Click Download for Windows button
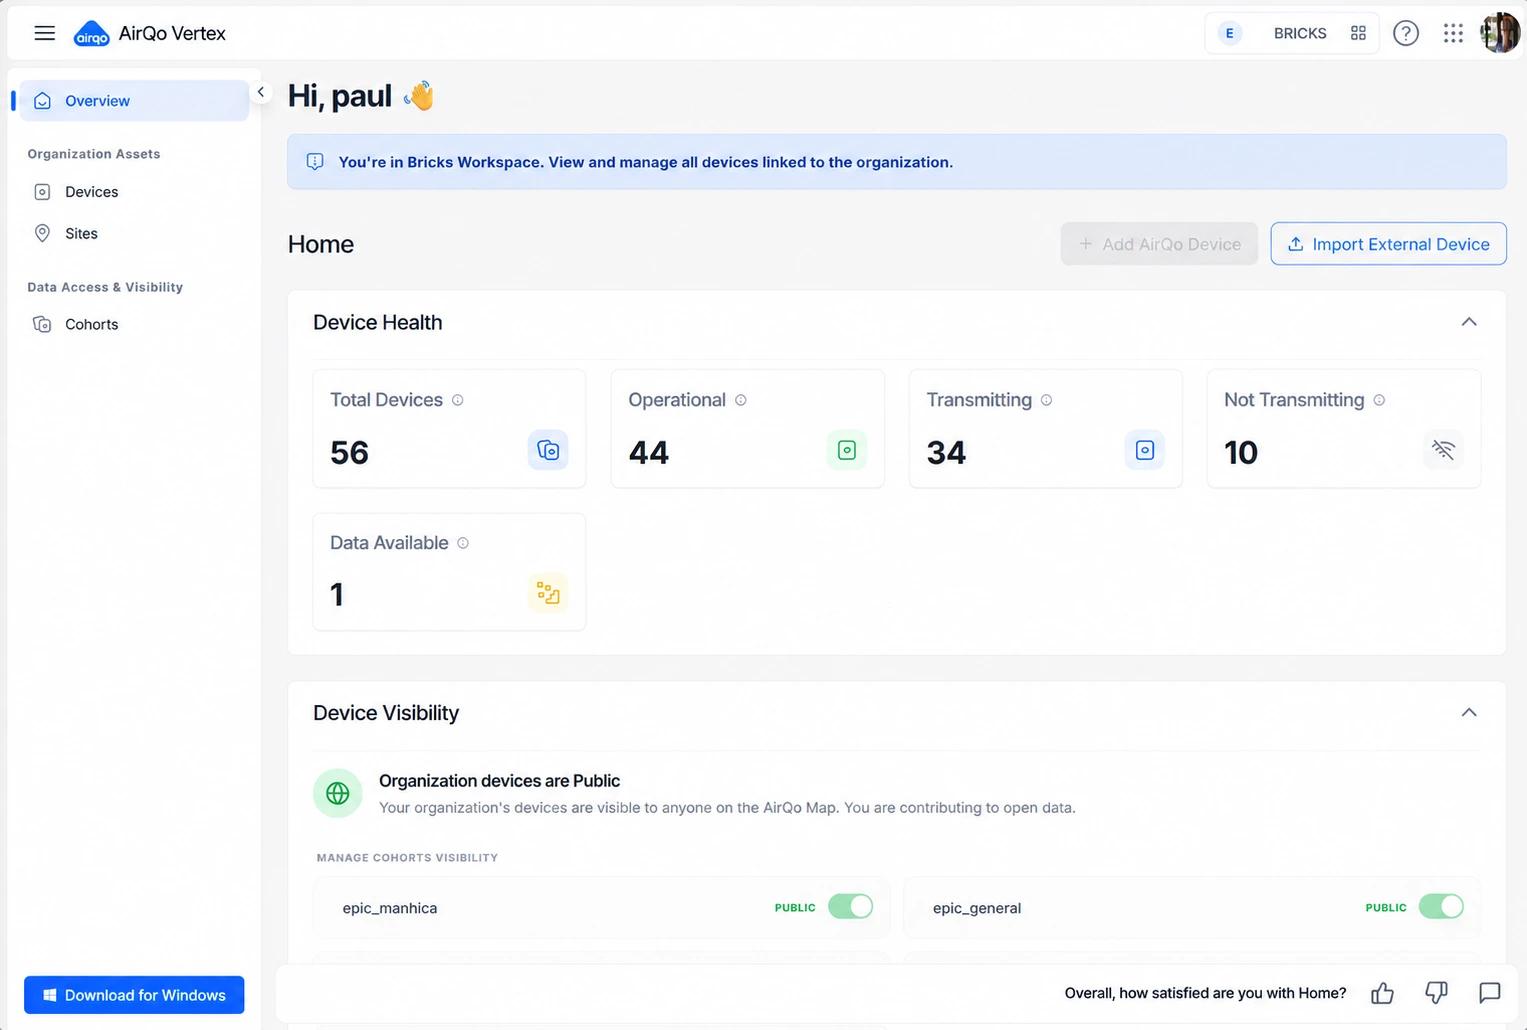Viewport: 1527px width, 1030px height. (134, 995)
